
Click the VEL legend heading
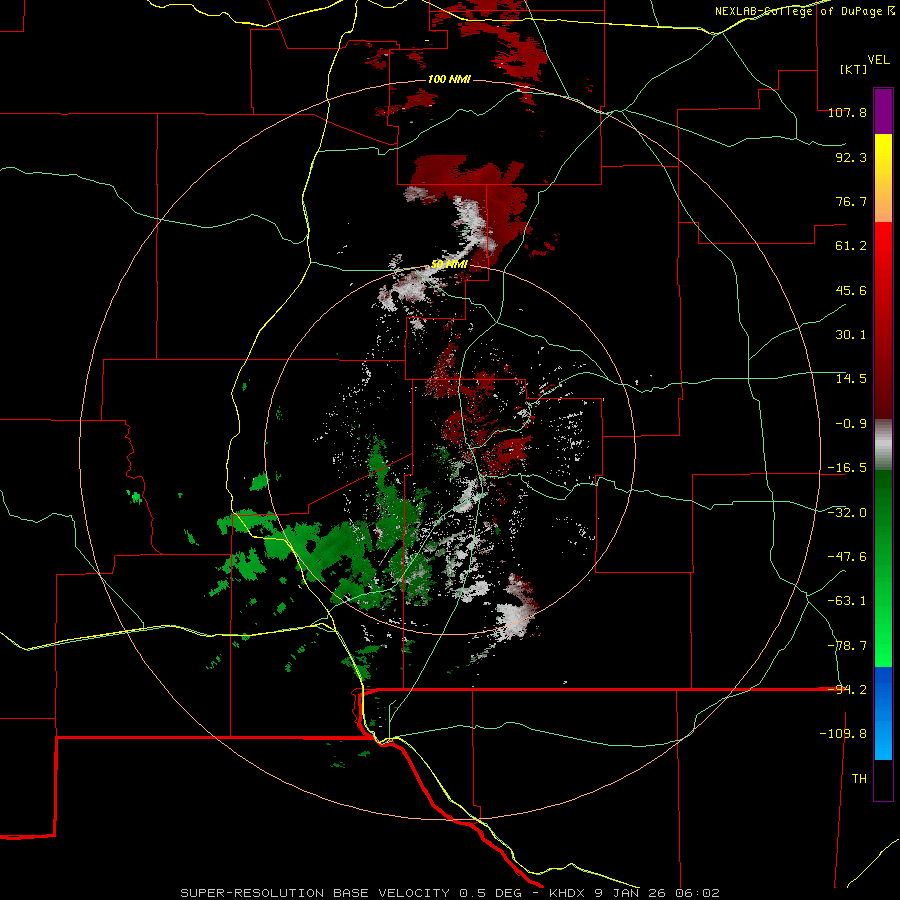(x=878, y=60)
